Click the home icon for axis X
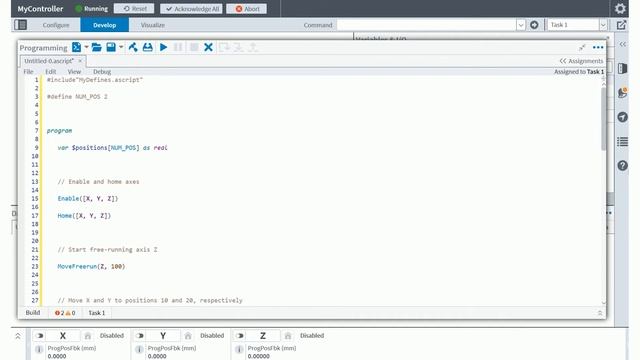The height and width of the screenshot is (360, 640). point(88,336)
